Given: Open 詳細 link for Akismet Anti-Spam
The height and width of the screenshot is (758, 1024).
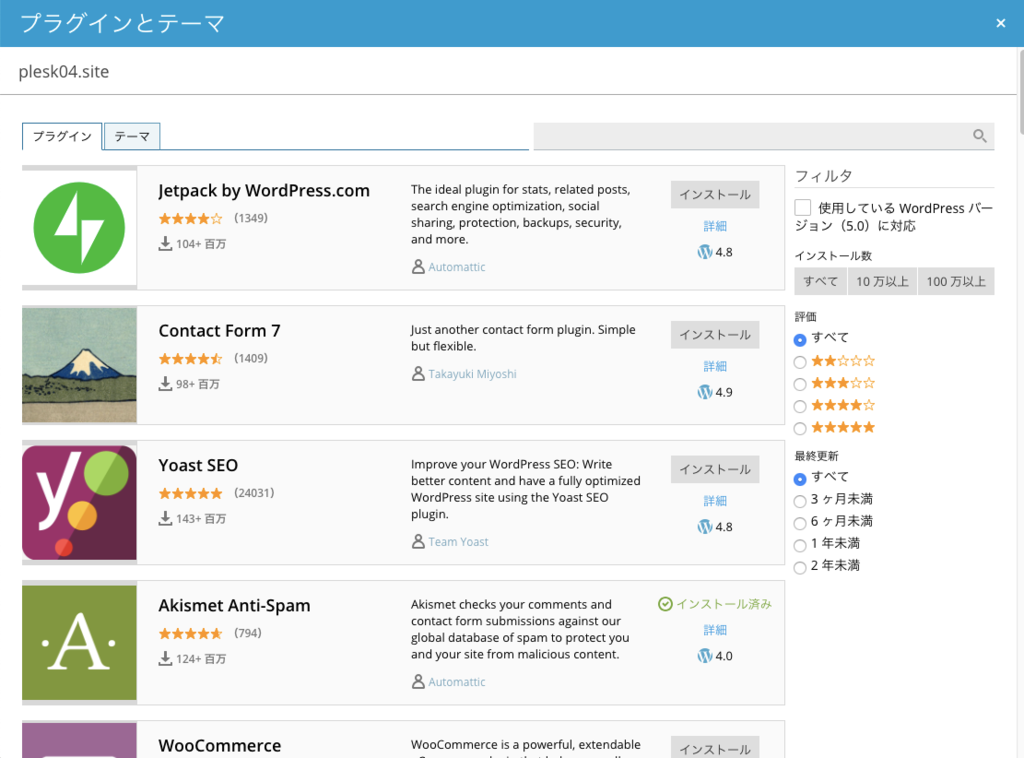Looking at the screenshot, I should click(715, 630).
